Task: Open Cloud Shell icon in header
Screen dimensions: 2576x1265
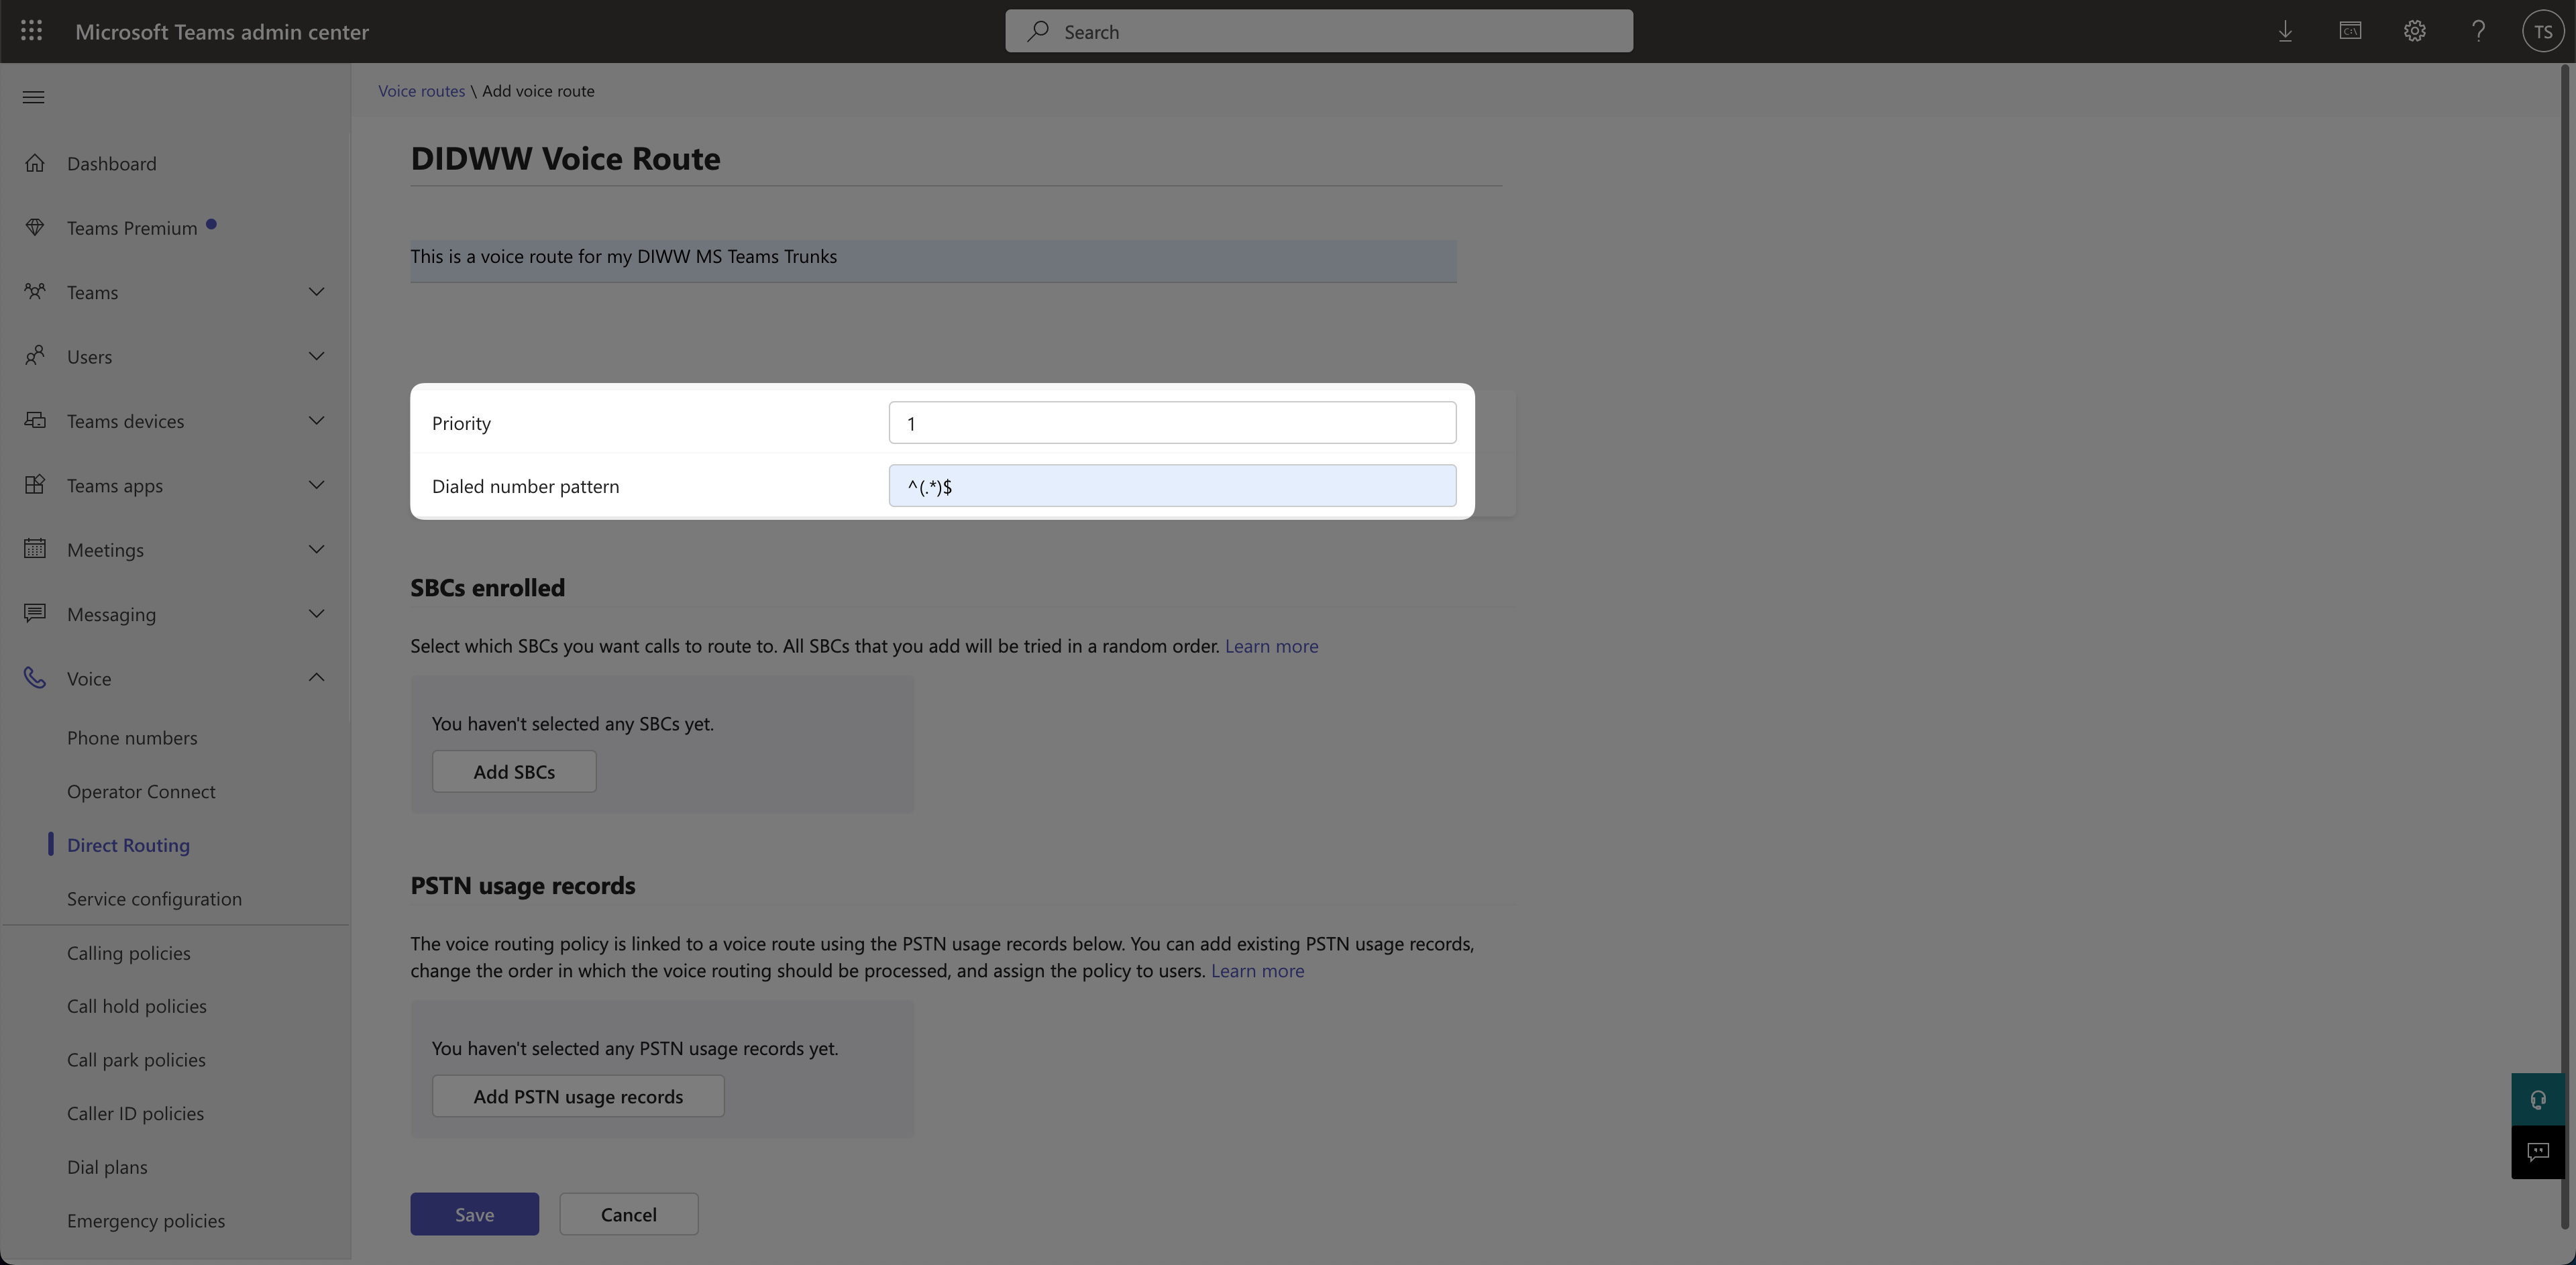Action: 2350,31
